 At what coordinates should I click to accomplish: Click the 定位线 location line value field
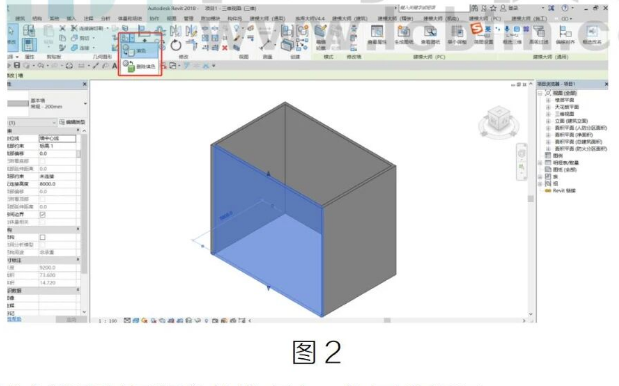[58, 139]
